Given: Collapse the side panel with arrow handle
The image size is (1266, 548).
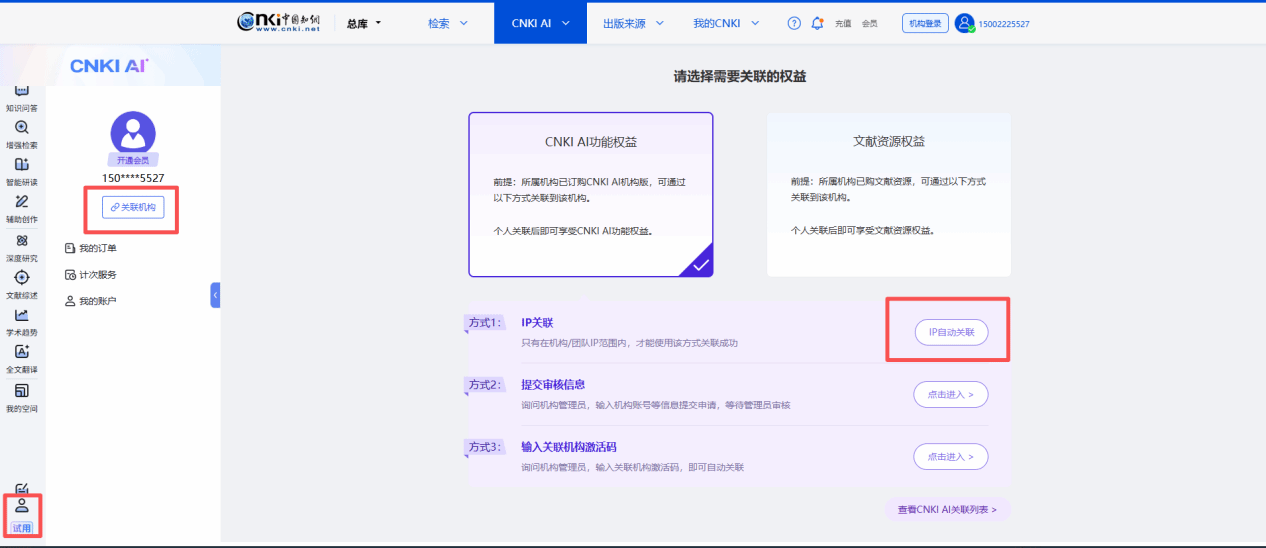Looking at the screenshot, I should click(x=215, y=295).
